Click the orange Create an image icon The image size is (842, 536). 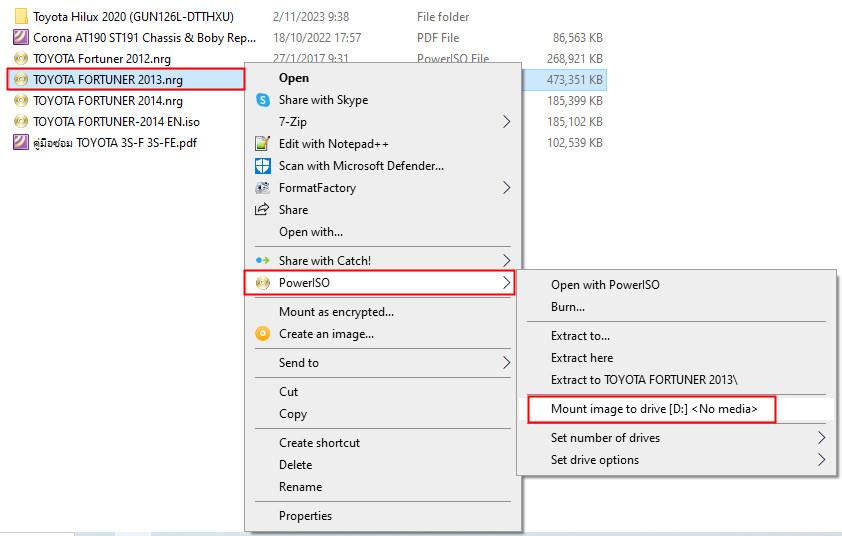coord(263,334)
